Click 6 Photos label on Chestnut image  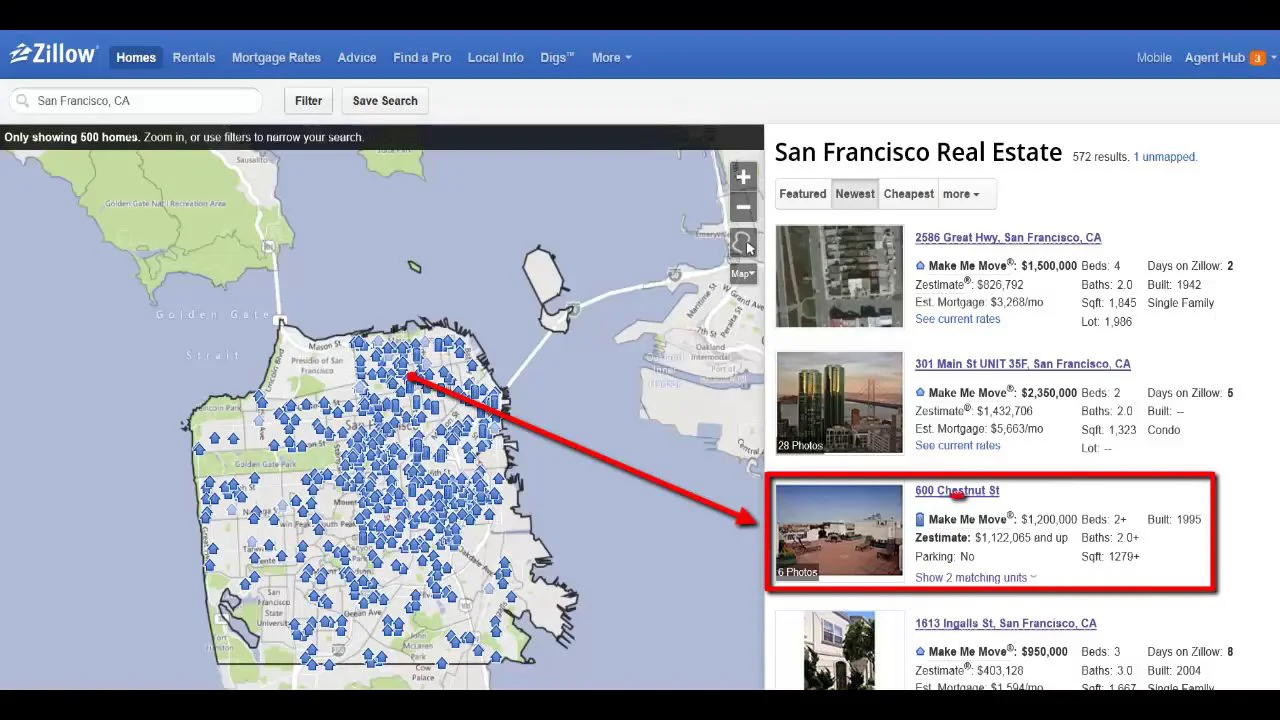coord(797,573)
